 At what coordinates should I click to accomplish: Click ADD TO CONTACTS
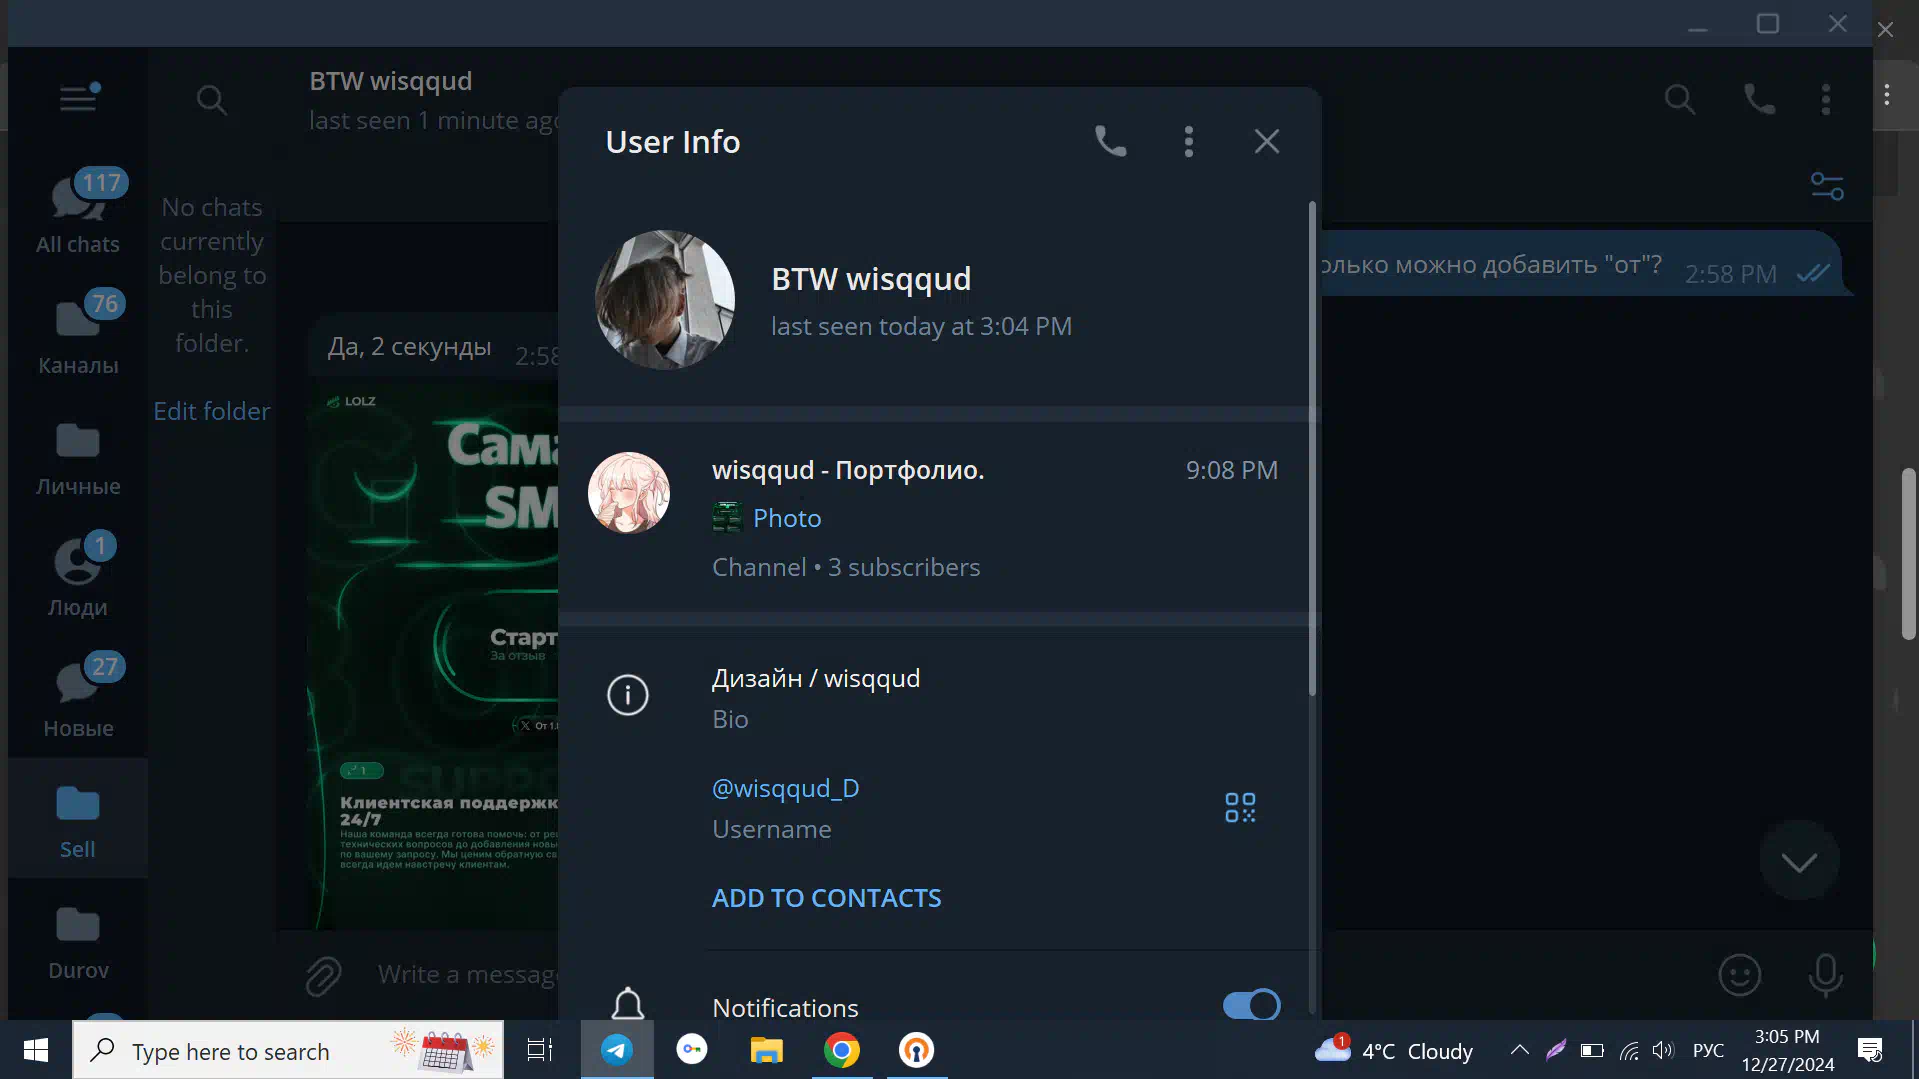(x=826, y=898)
